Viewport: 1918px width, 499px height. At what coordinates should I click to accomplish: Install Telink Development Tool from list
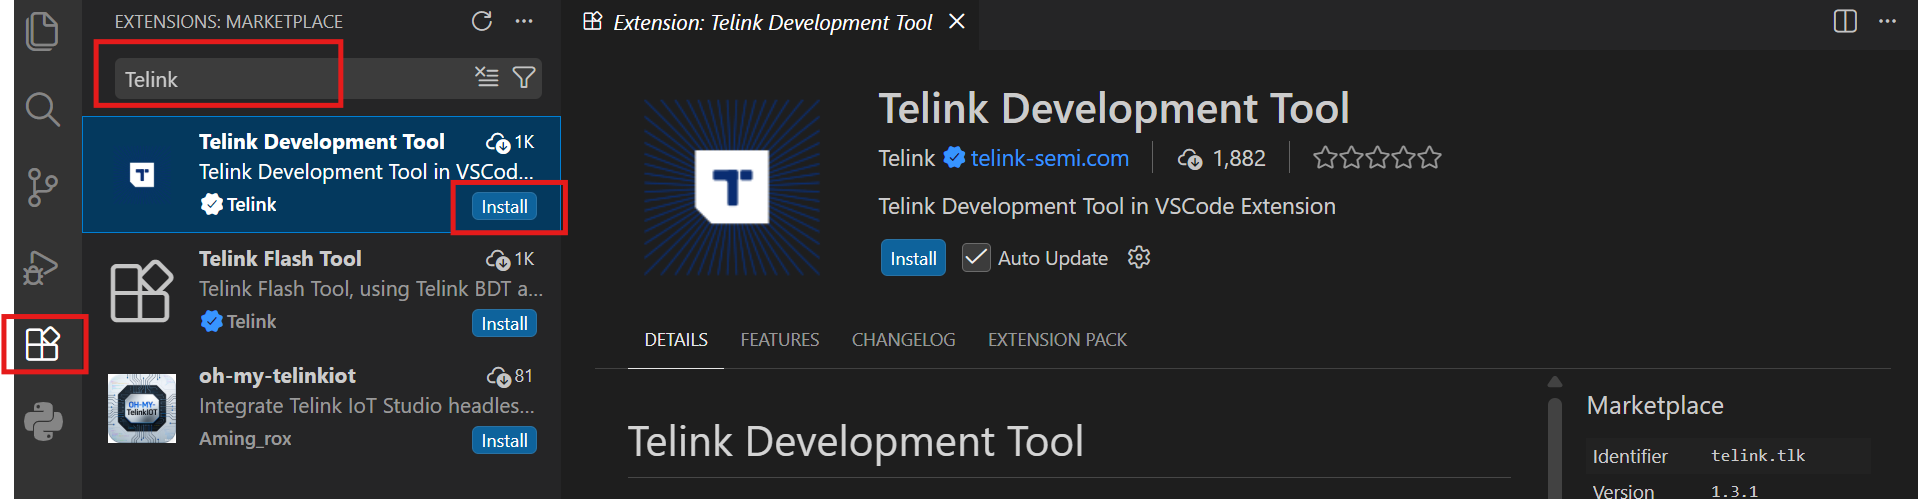point(504,207)
